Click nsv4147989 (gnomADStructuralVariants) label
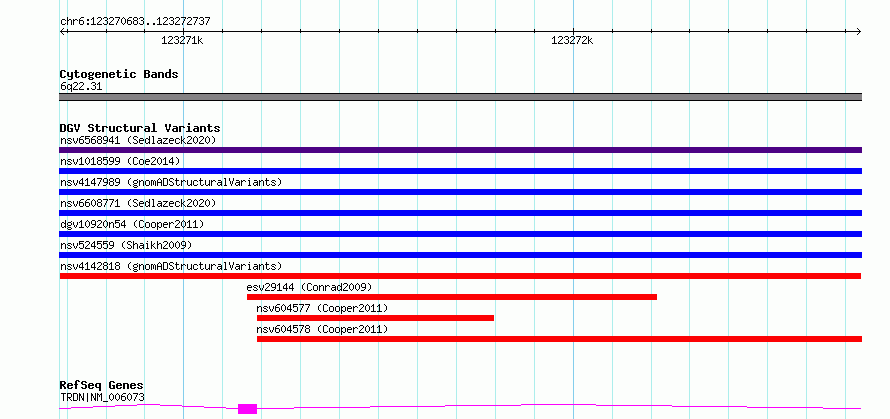The image size is (890, 419). pyautogui.click(x=171, y=182)
